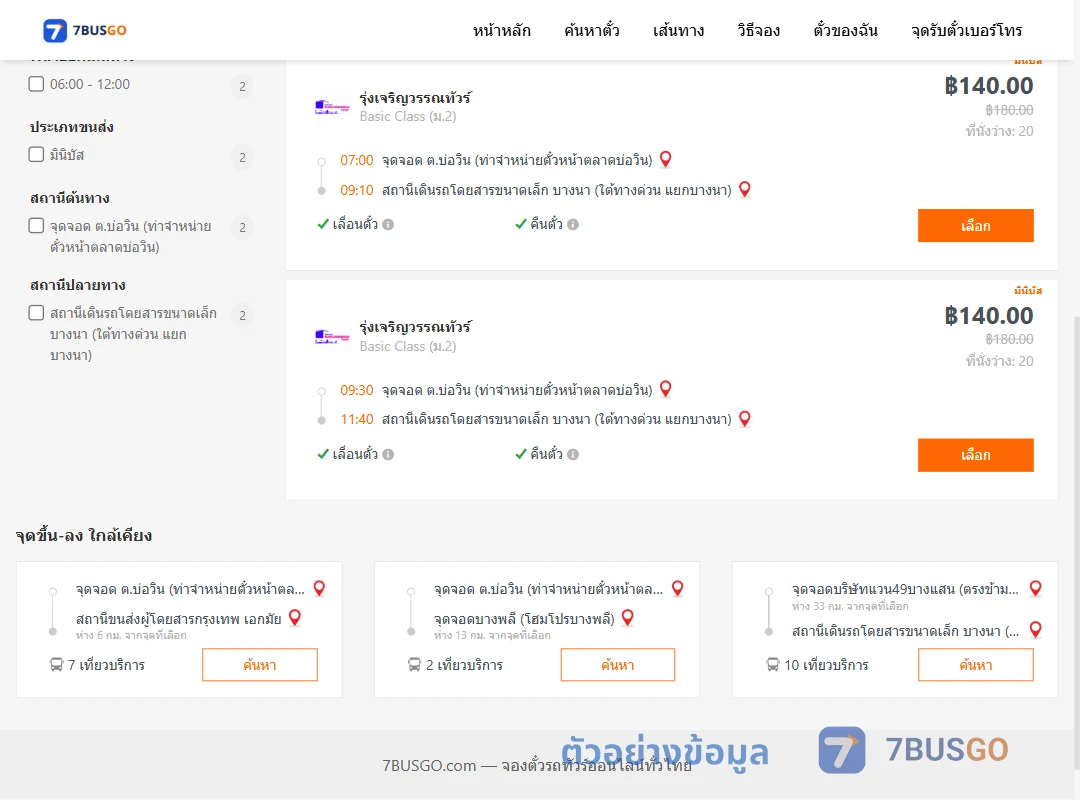Image resolution: width=1080 pixels, height=800 pixels.
Task: Click the จุดขึ้น-ลง ใกล้เคียง heading
Action: [x=83, y=535]
